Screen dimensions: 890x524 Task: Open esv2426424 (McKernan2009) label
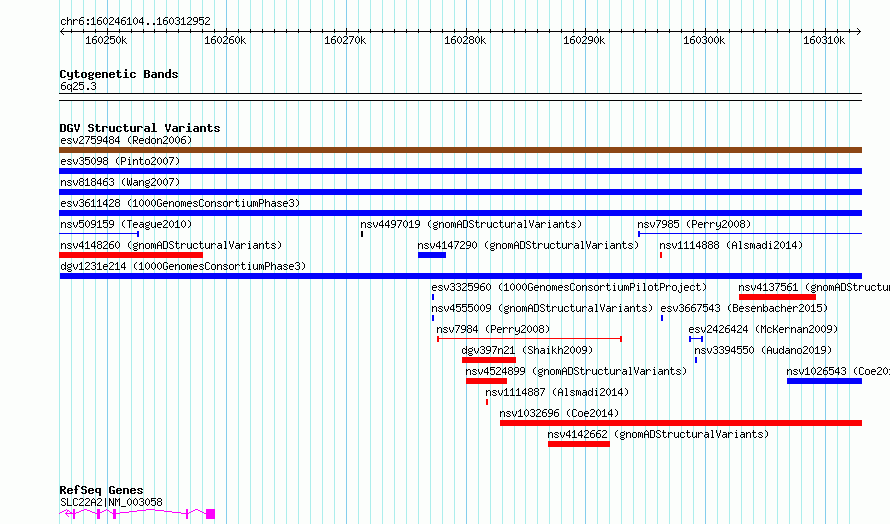point(763,329)
